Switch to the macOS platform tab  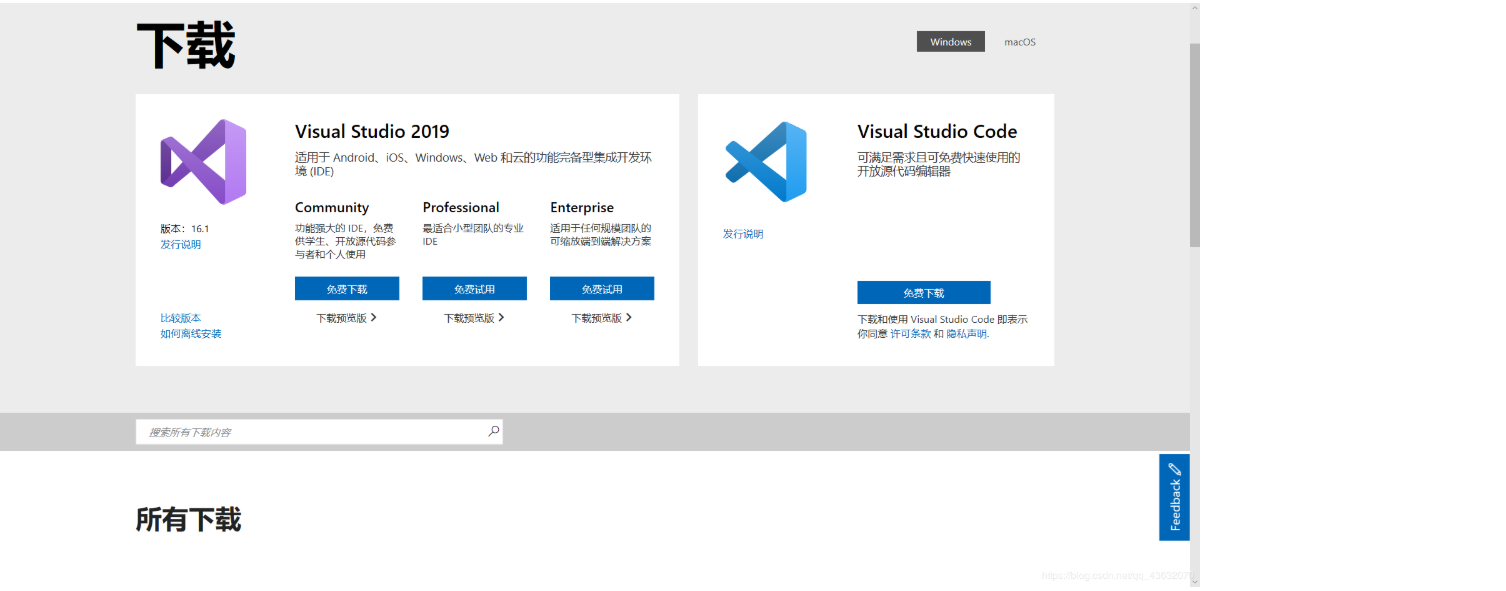click(x=1020, y=42)
